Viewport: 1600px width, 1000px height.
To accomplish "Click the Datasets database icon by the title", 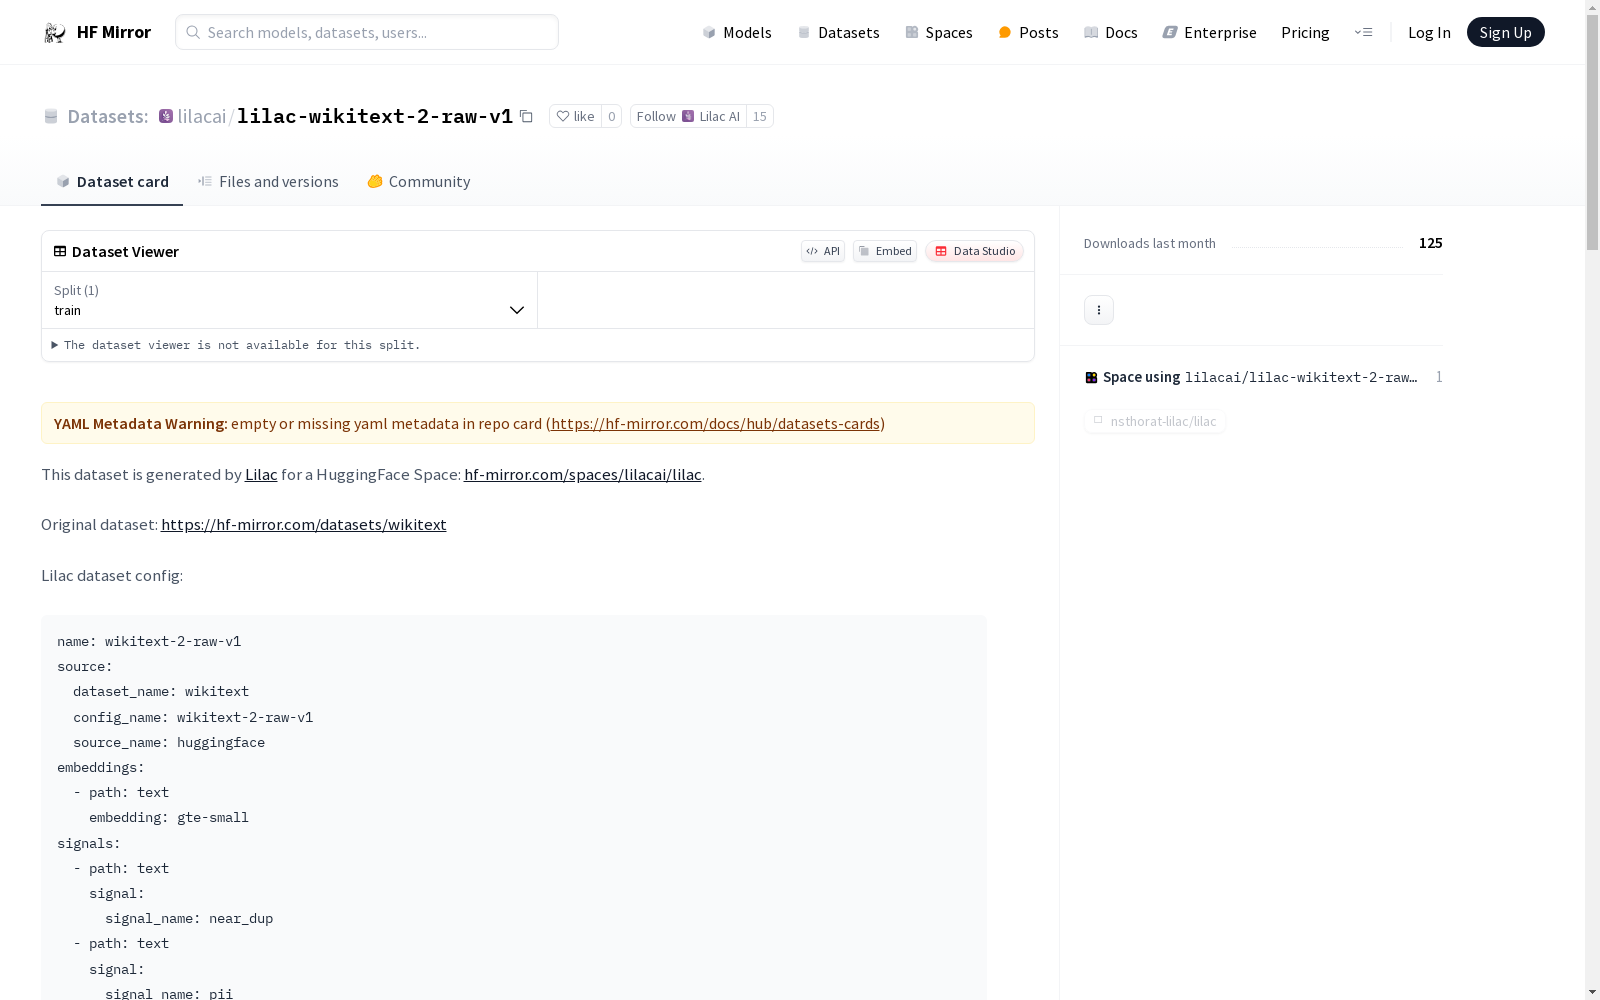I will (x=51, y=116).
